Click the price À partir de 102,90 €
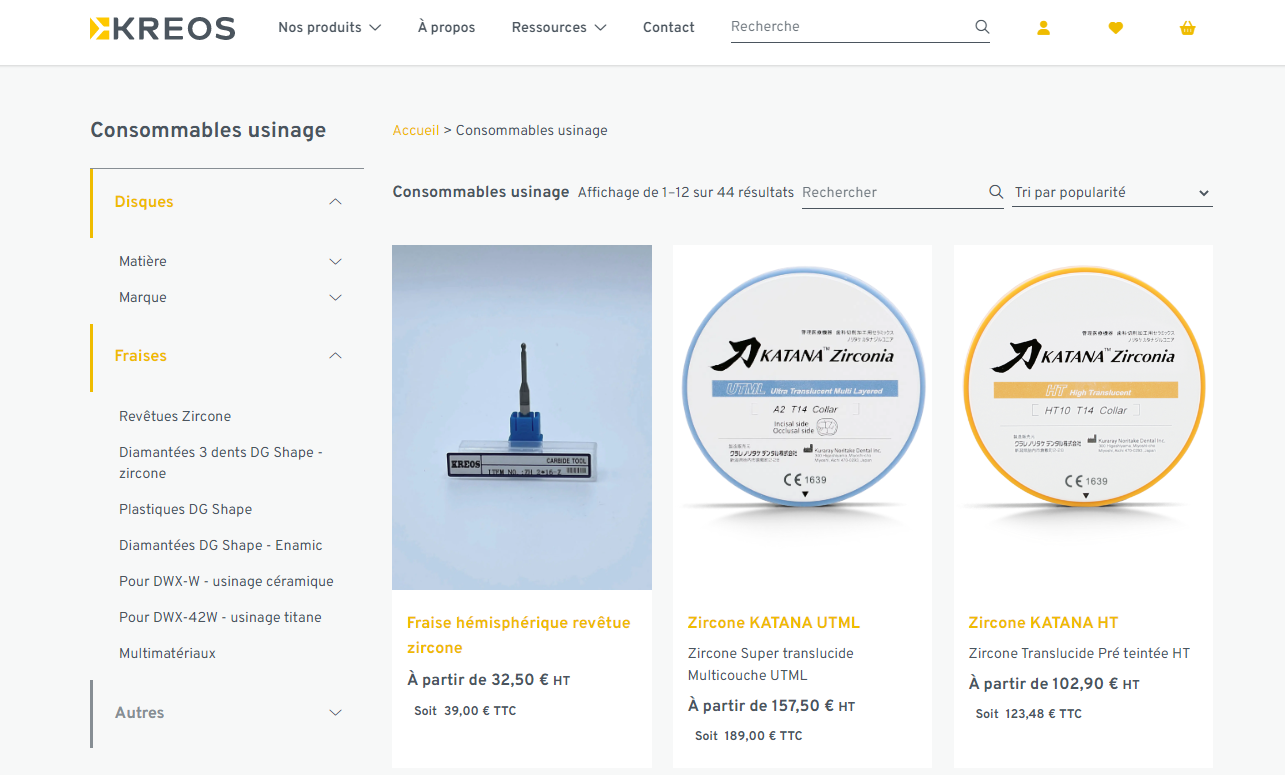 click(1054, 684)
